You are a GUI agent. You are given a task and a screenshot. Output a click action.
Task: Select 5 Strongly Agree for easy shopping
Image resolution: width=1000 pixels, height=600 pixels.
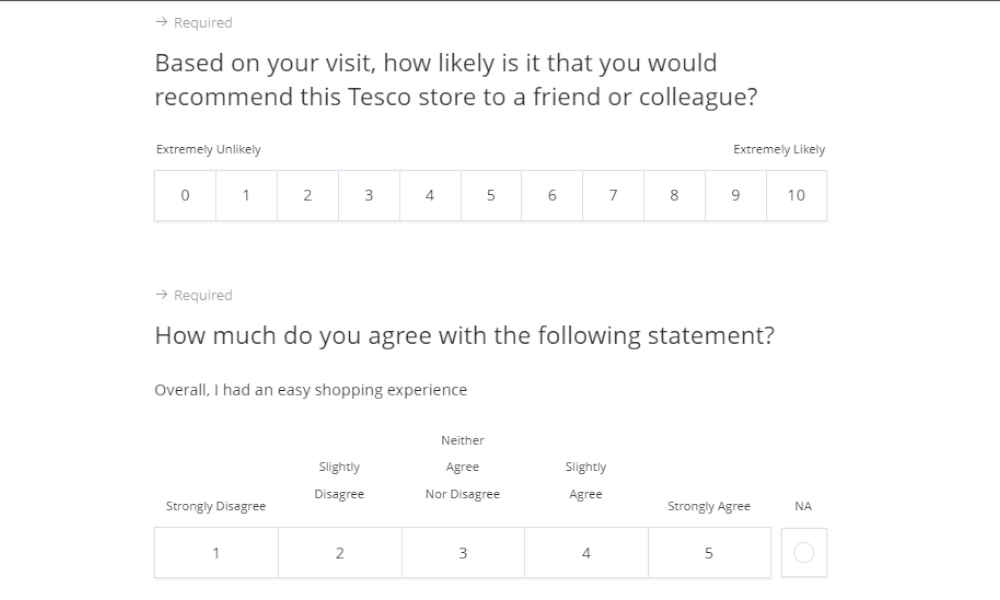click(x=709, y=553)
